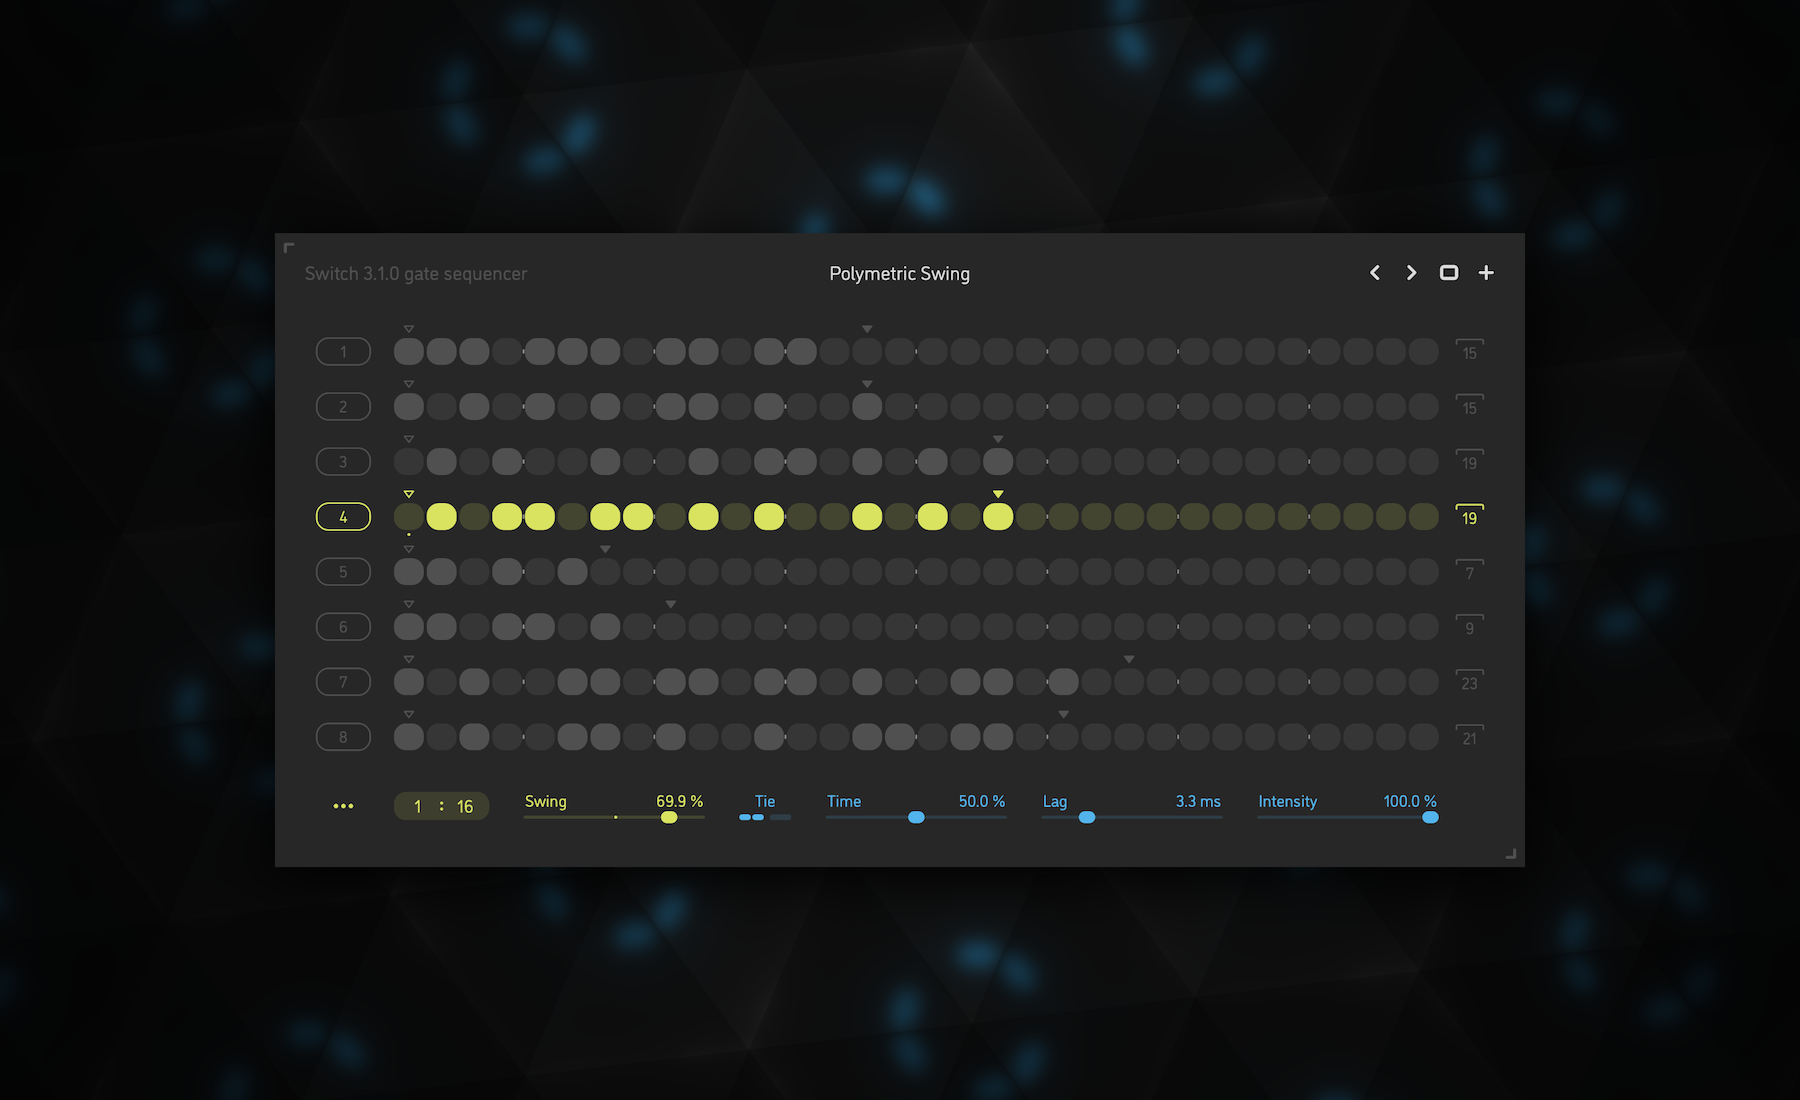Image resolution: width=1800 pixels, height=1100 pixels.
Task: Click pattern button 1
Action: [x=343, y=352]
